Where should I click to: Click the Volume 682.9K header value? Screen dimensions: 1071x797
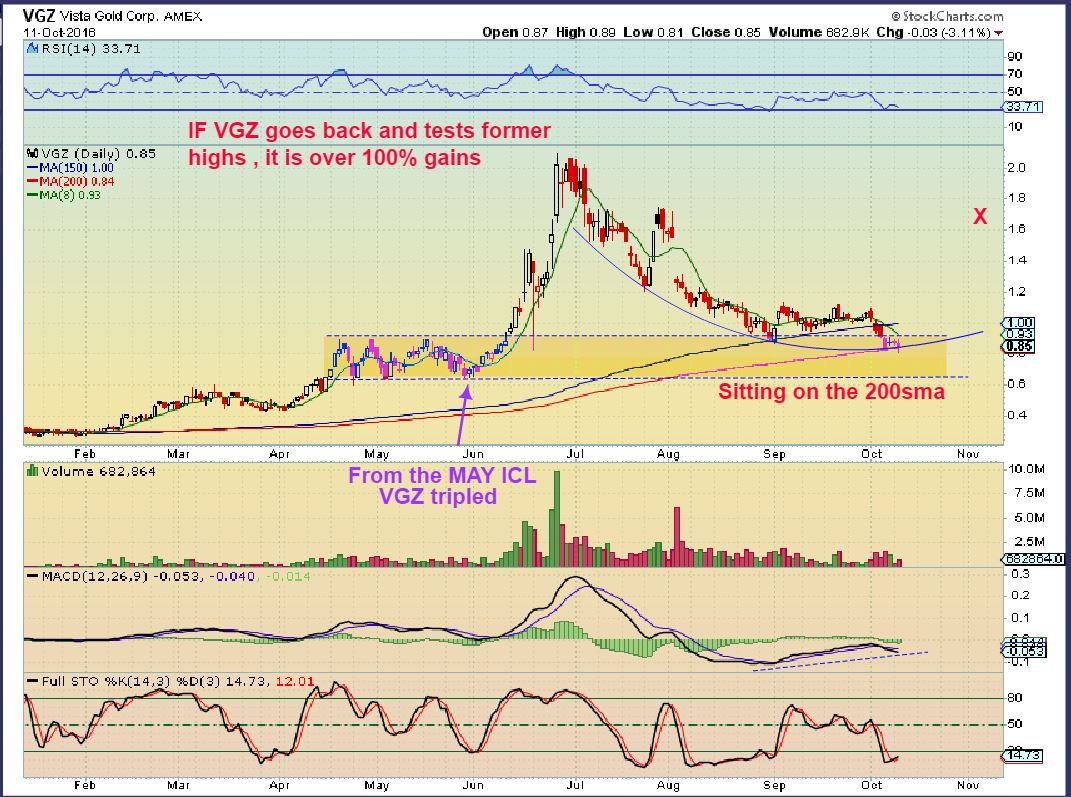pos(818,32)
